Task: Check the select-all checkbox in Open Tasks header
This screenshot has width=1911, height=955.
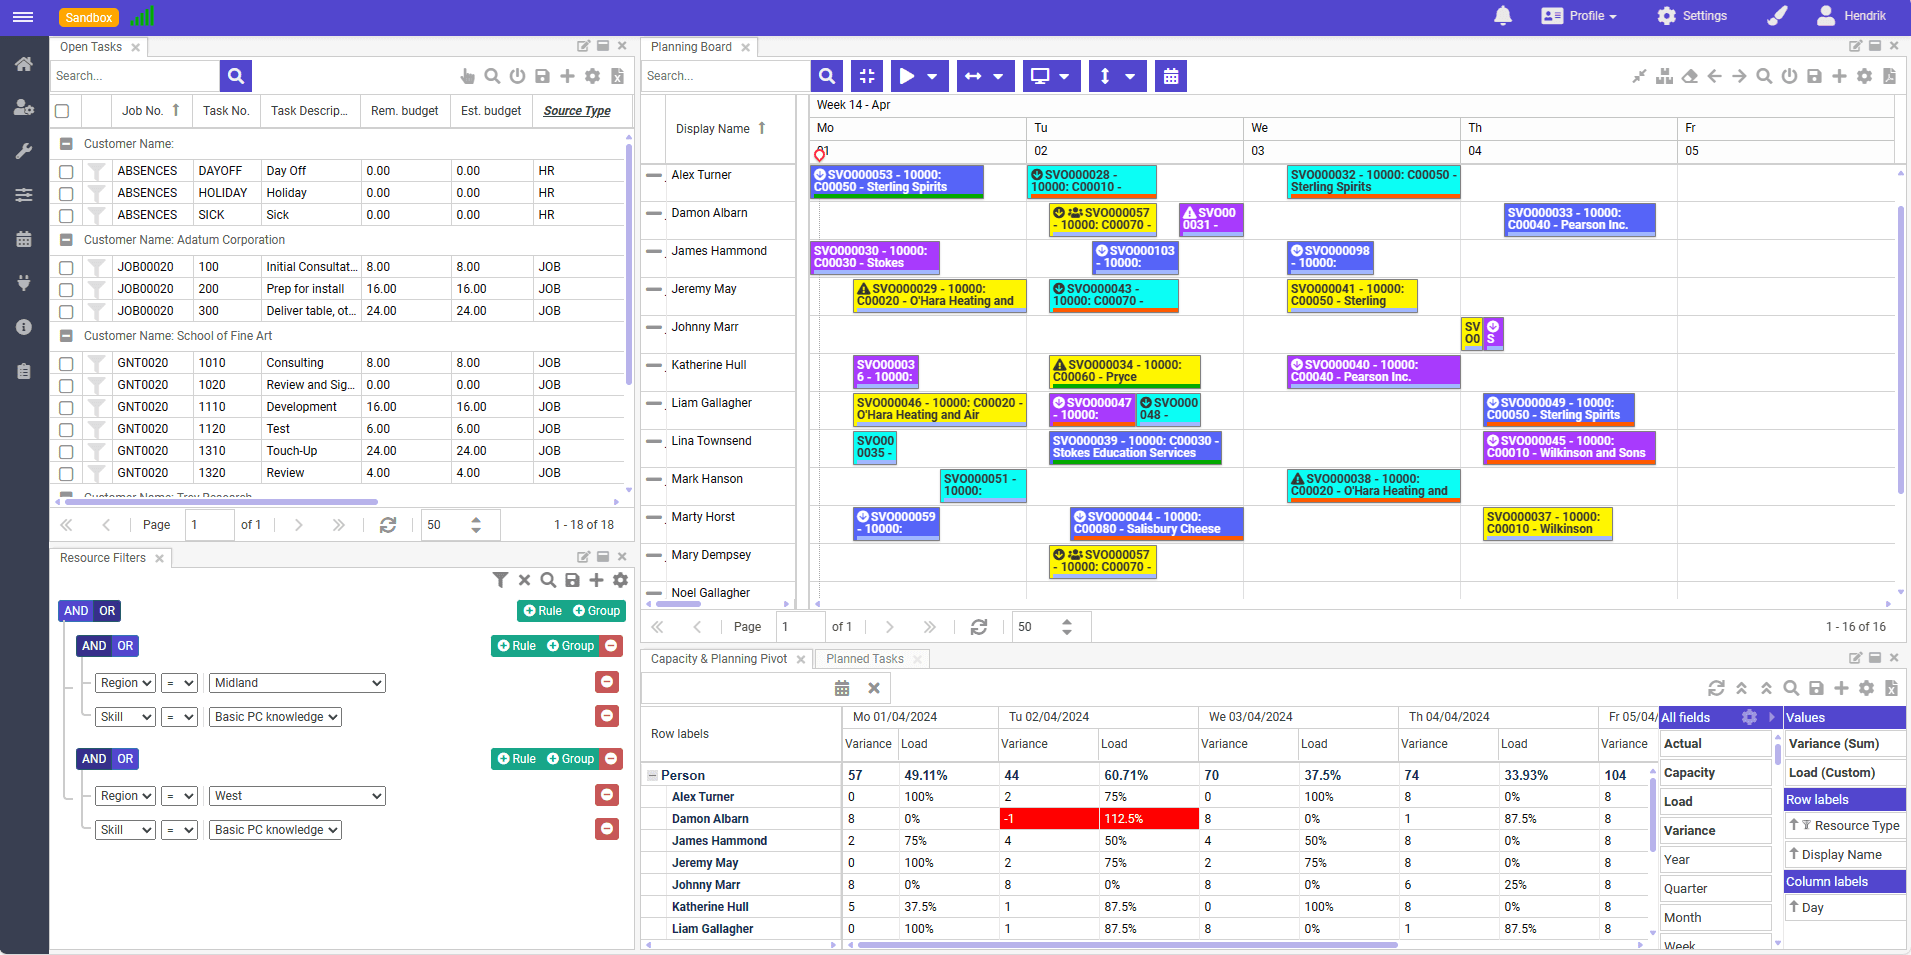Action: [62, 111]
